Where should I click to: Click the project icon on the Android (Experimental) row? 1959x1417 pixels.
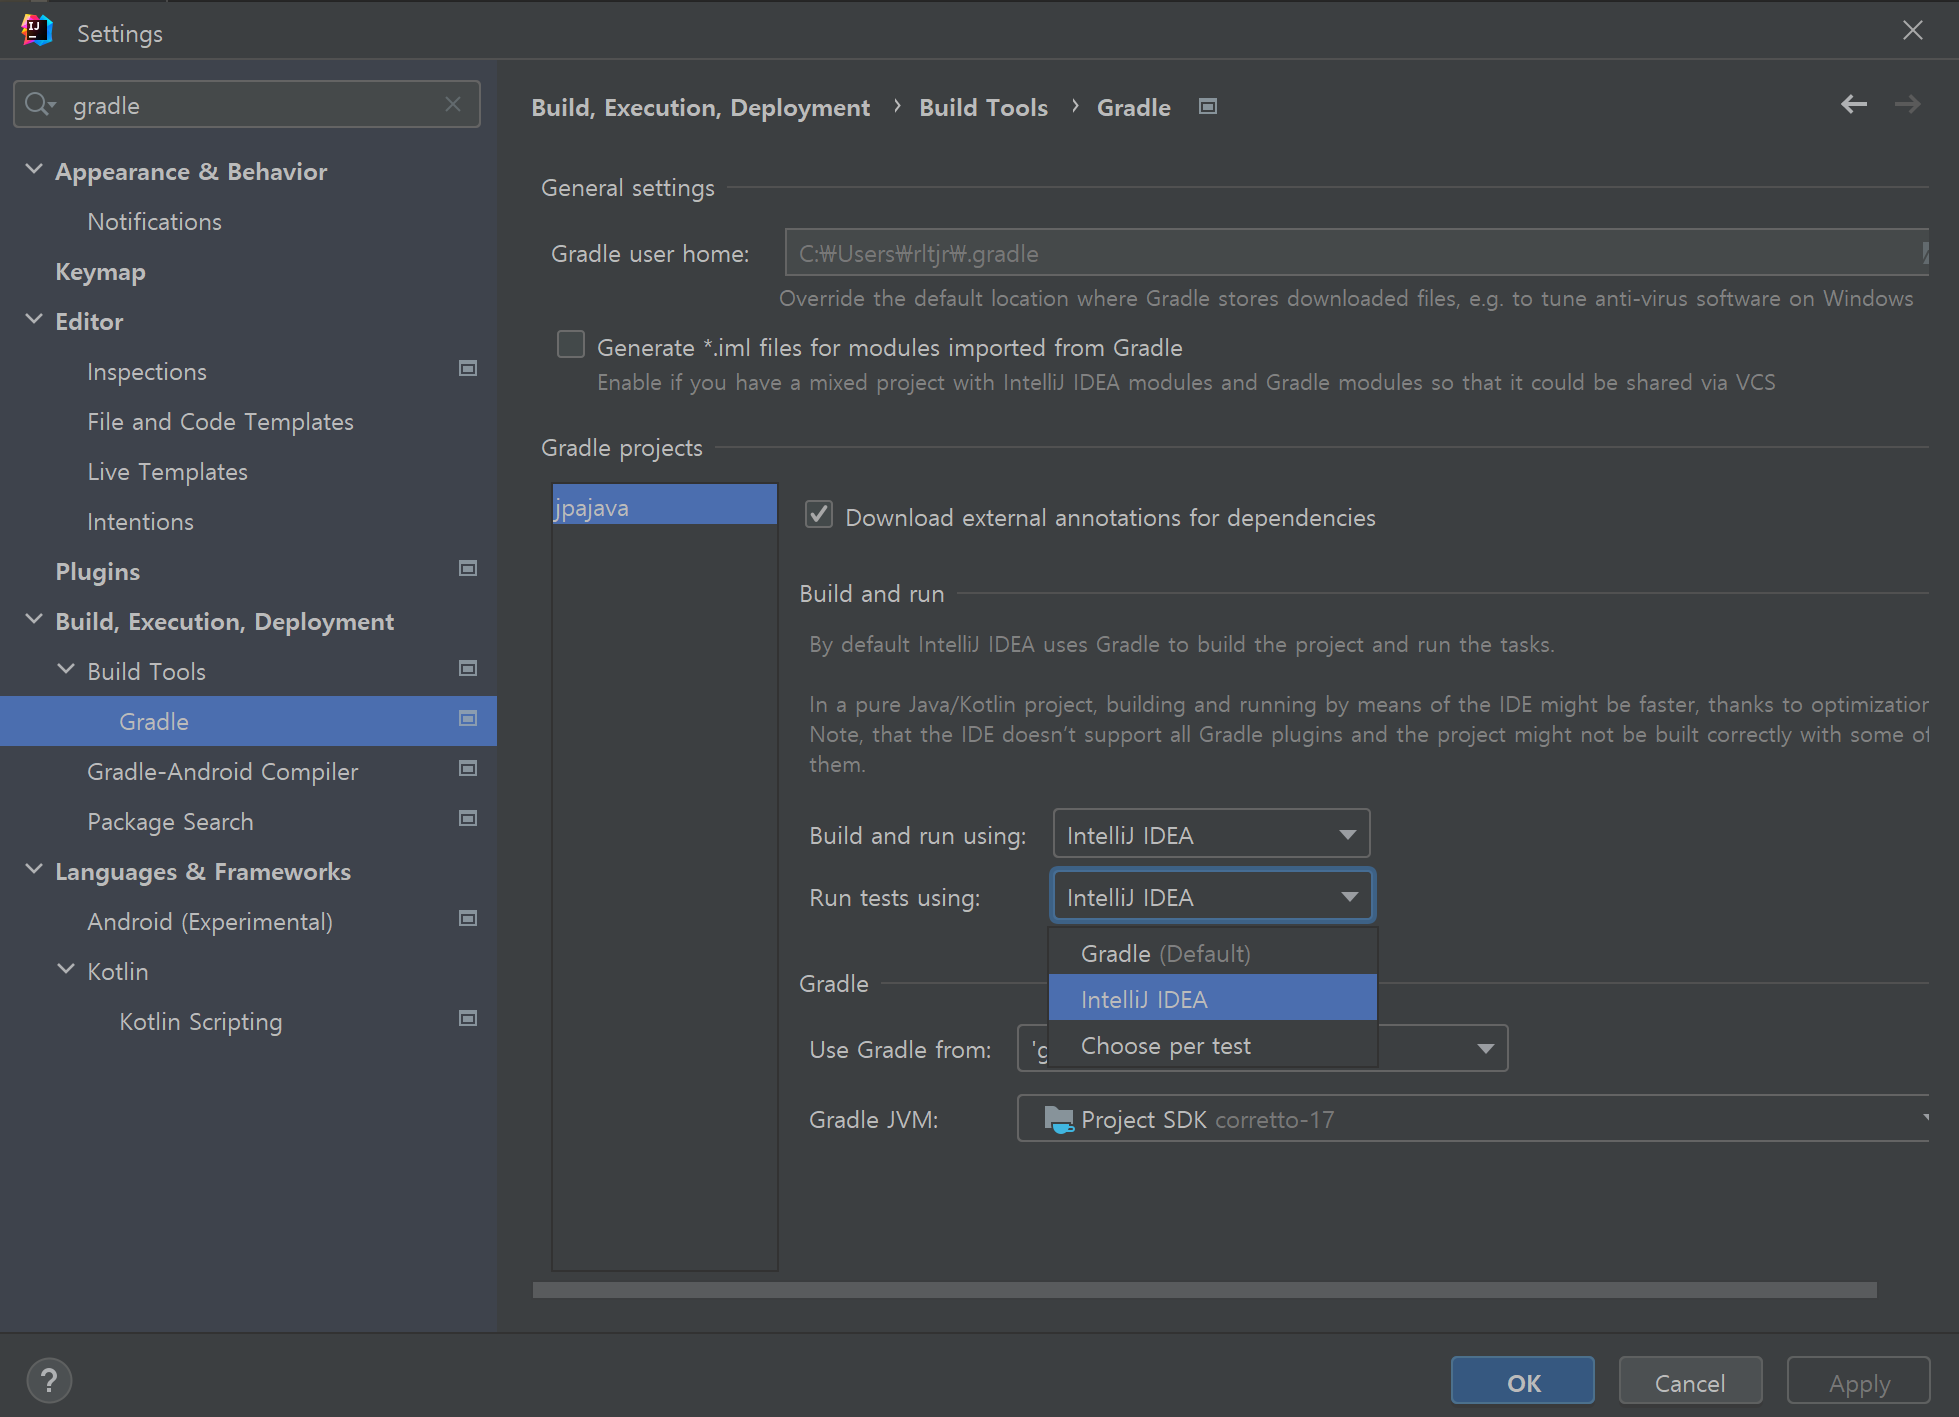467,919
